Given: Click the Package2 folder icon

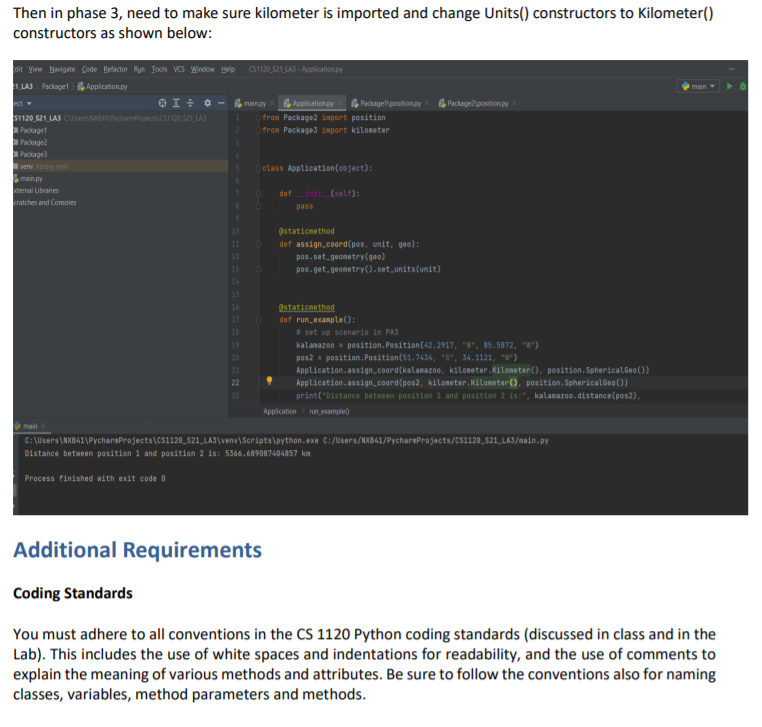Looking at the screenshot, I should (x=16, y=142).
